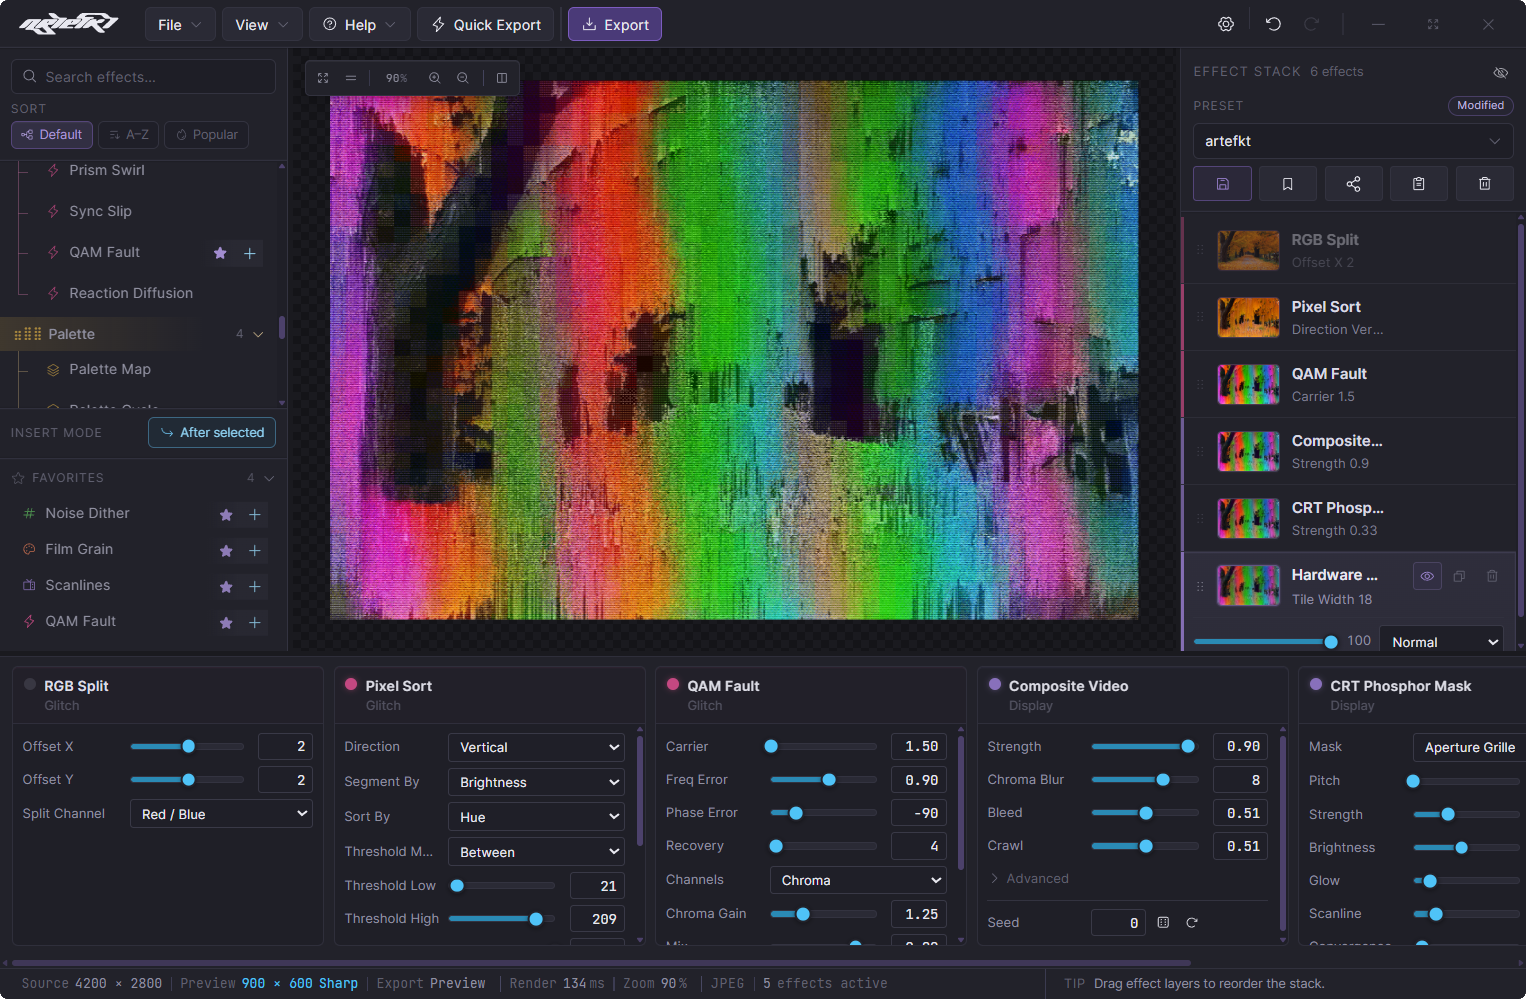Sort effects by Popular

207,135
